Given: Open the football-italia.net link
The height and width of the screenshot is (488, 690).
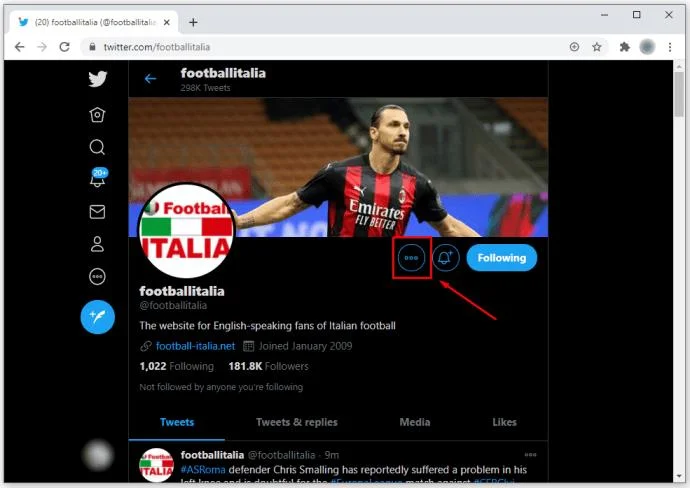Looking at the screenshot, I should [195, 346].
